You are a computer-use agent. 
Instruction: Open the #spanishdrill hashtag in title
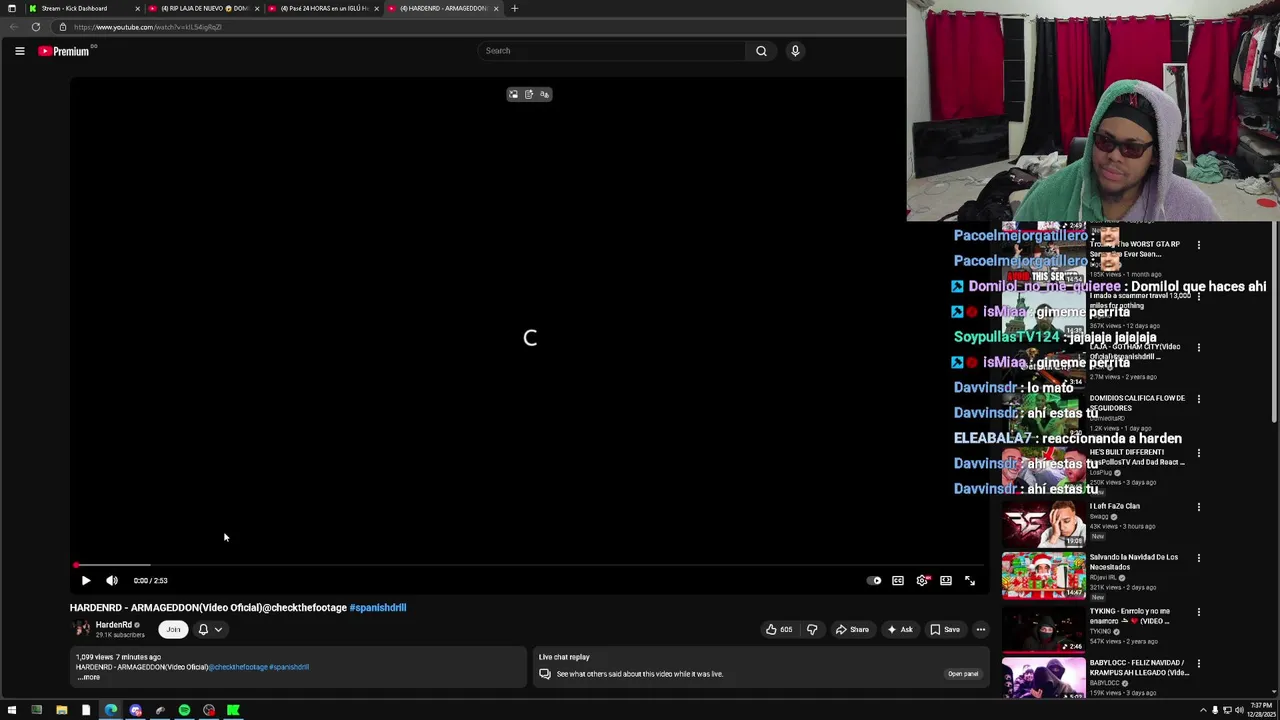click(x=378, y=607)
